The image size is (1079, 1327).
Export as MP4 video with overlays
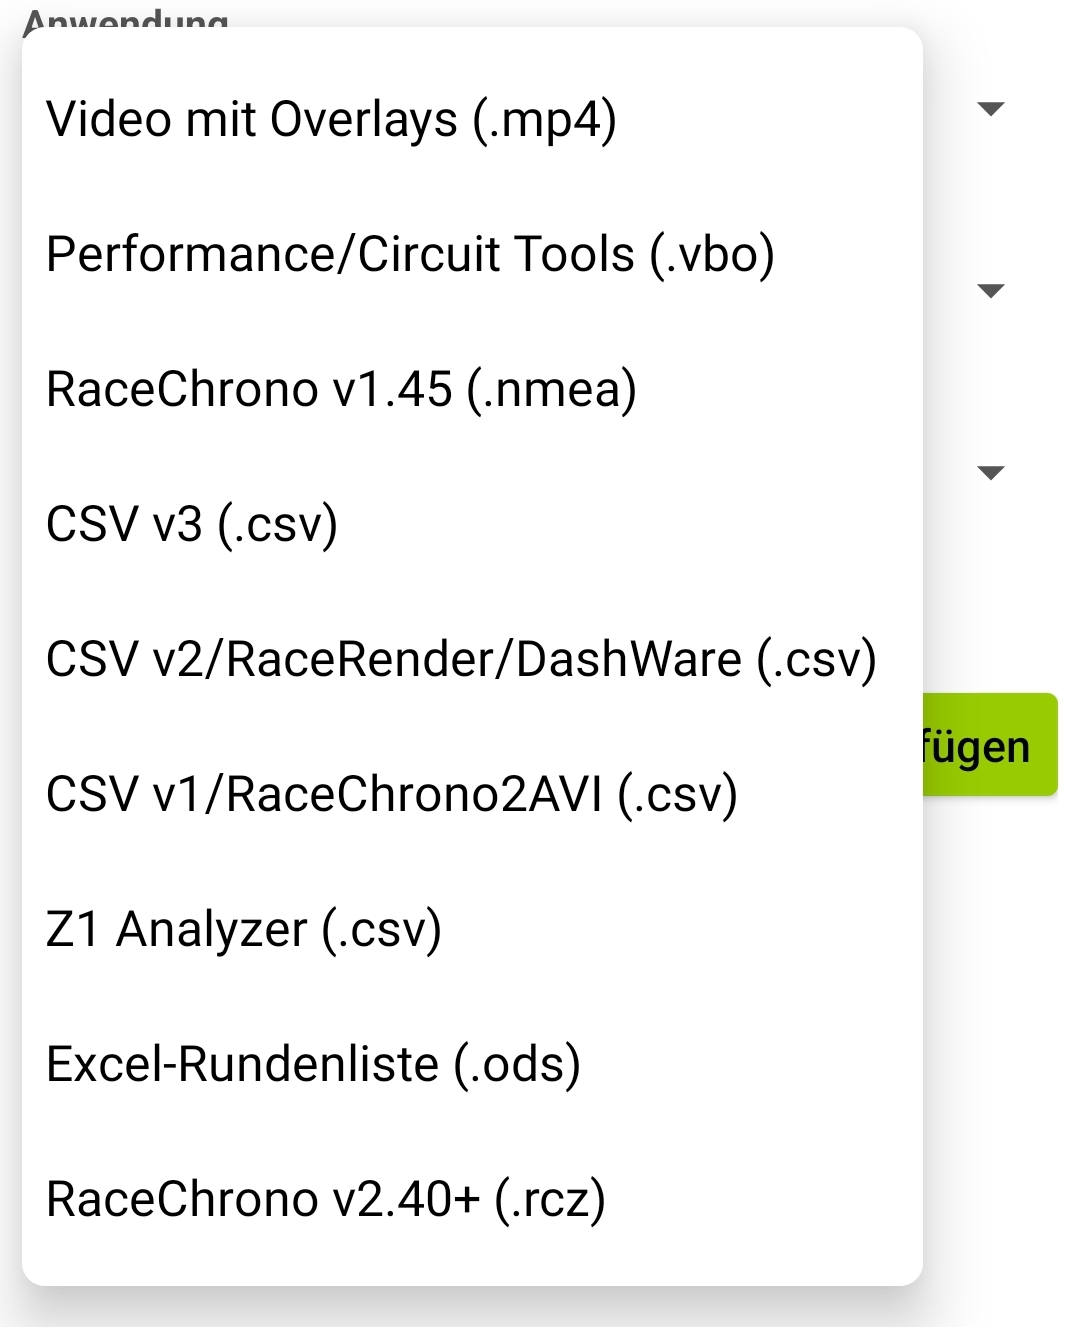coord(331,120)
